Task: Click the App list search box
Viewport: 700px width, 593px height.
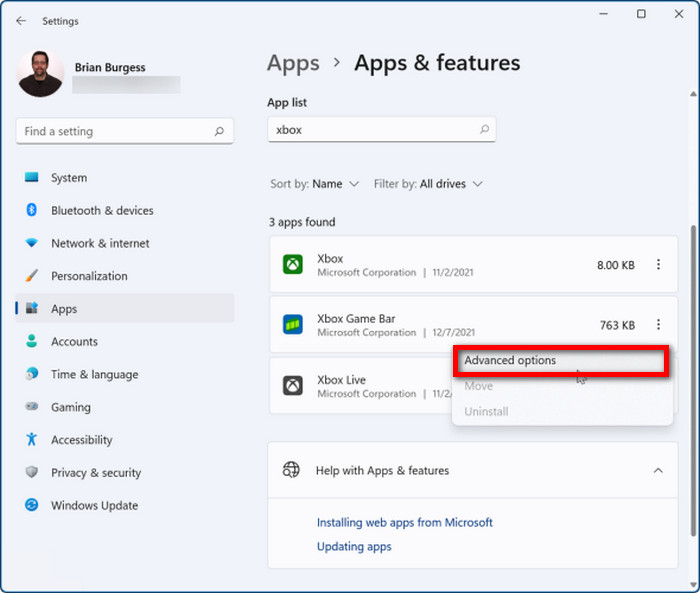Action: (382, 129)
